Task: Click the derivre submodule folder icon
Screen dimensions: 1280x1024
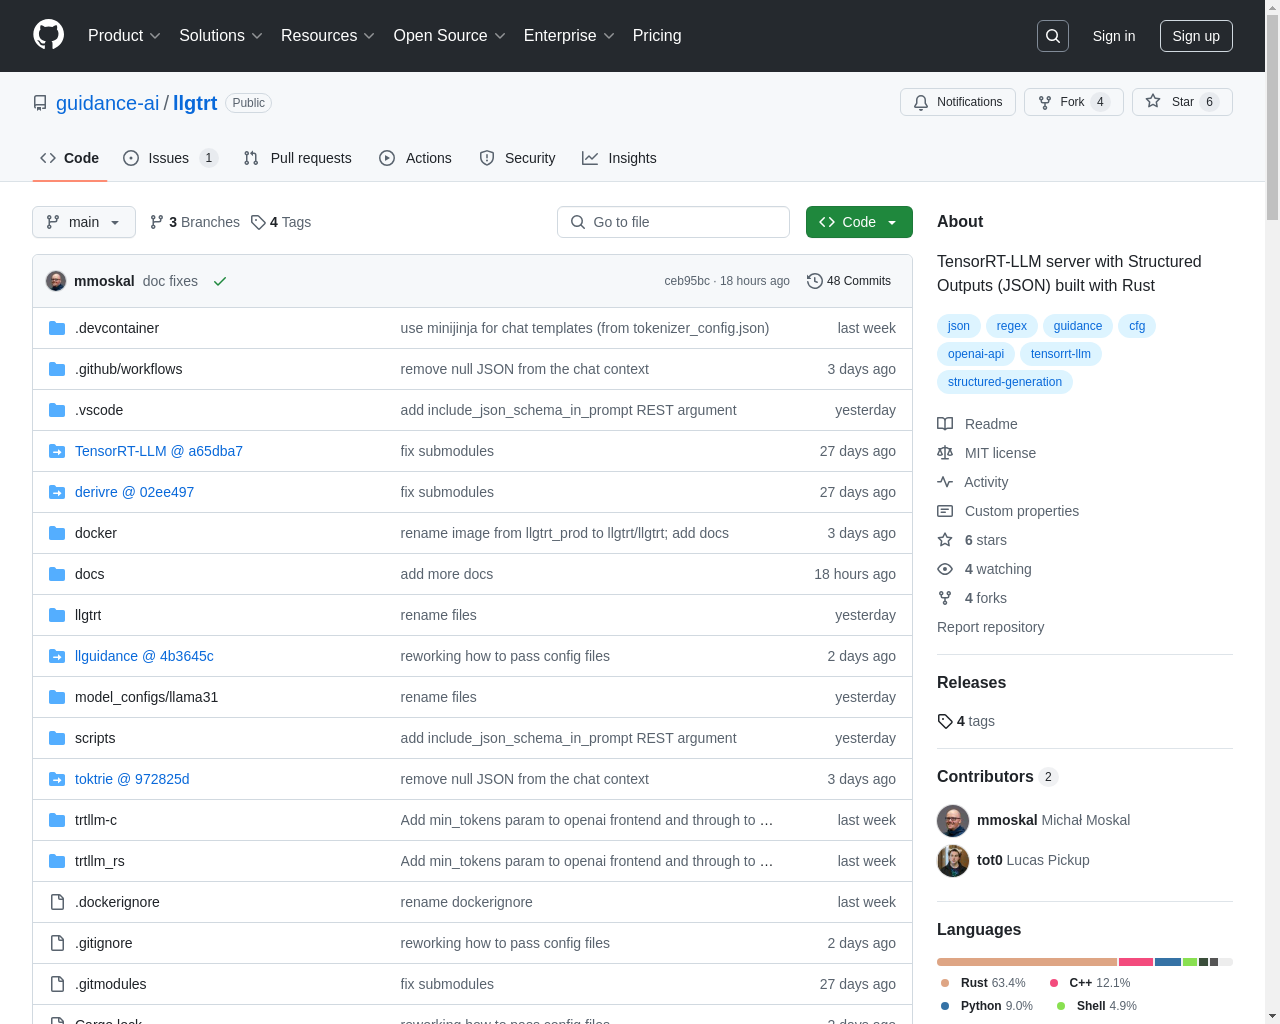Action: coord(57,492)
